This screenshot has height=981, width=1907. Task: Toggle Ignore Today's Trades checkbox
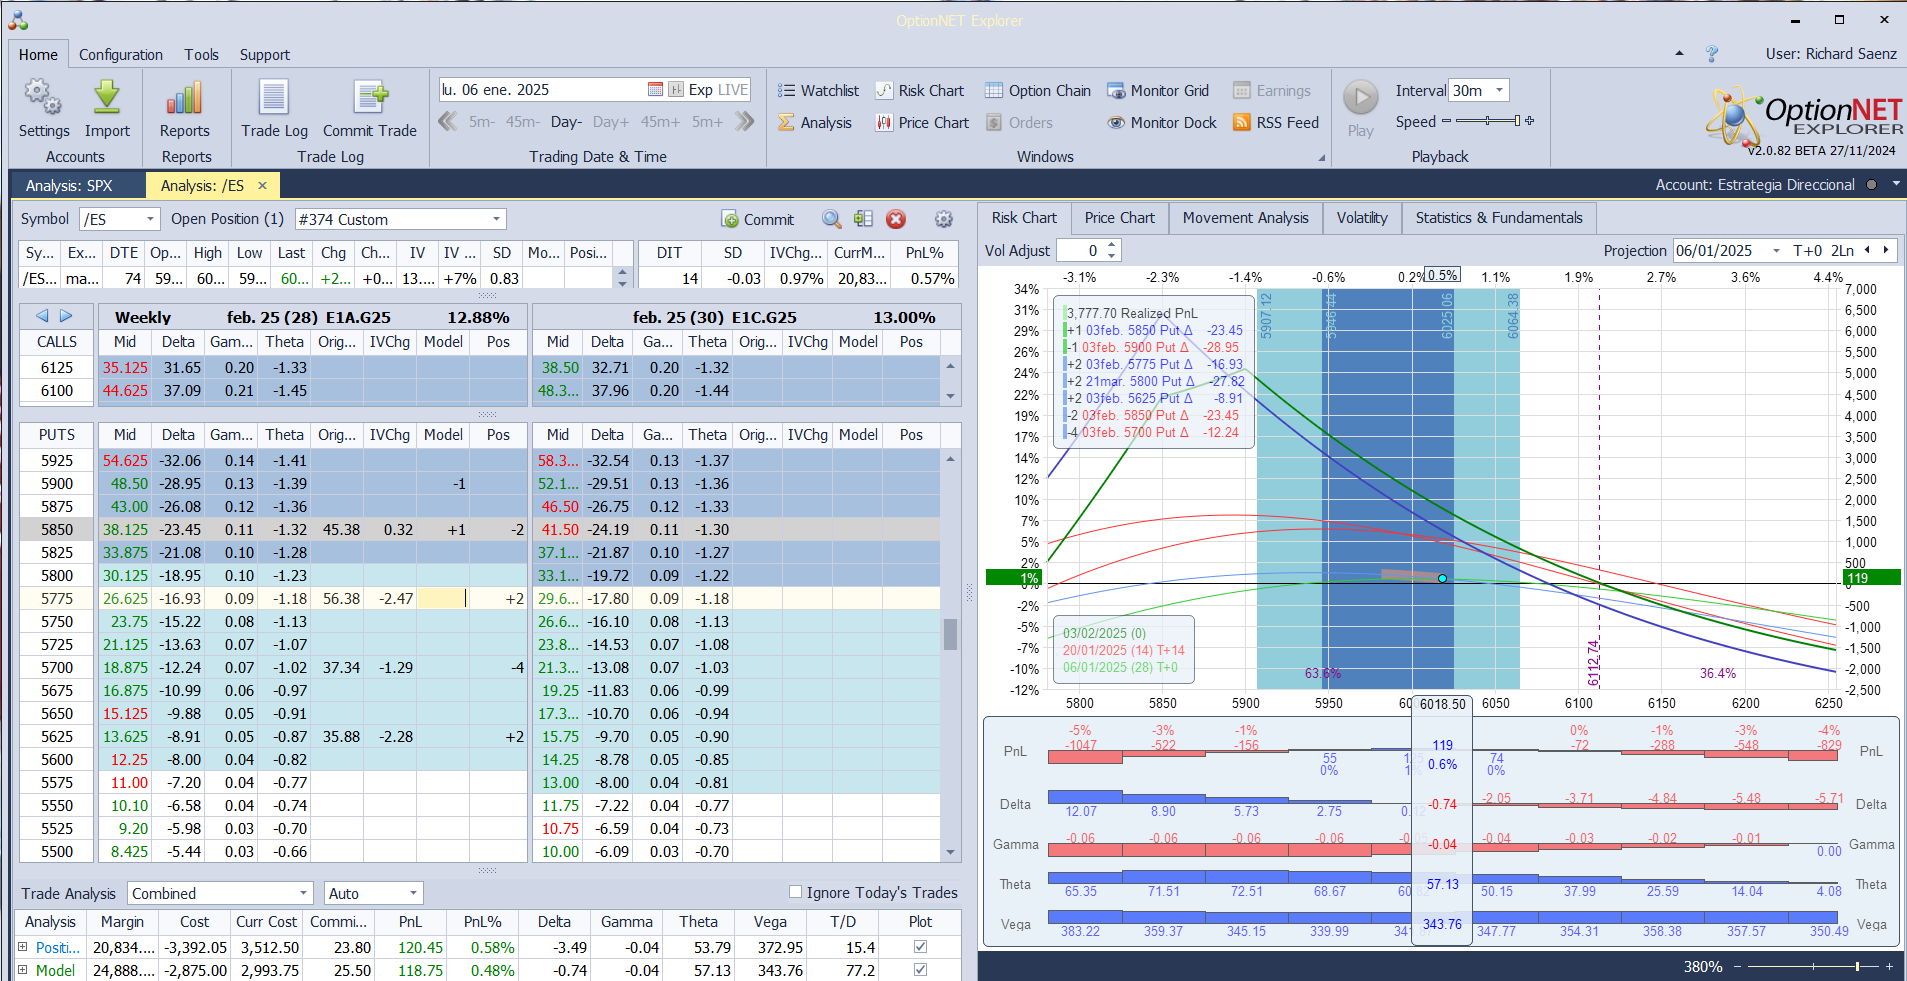(x=796, y=892)
